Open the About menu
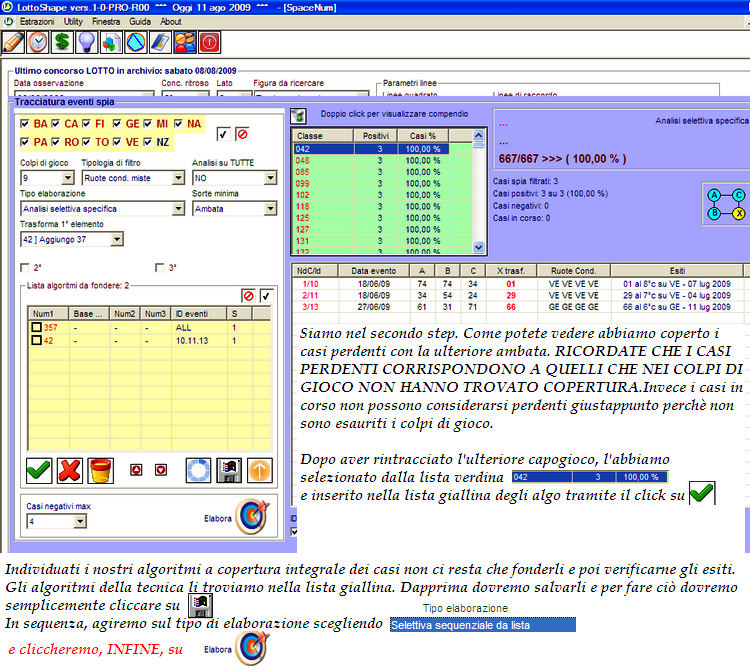The width and height of the screenshot is (750, 668). [171, 22]
